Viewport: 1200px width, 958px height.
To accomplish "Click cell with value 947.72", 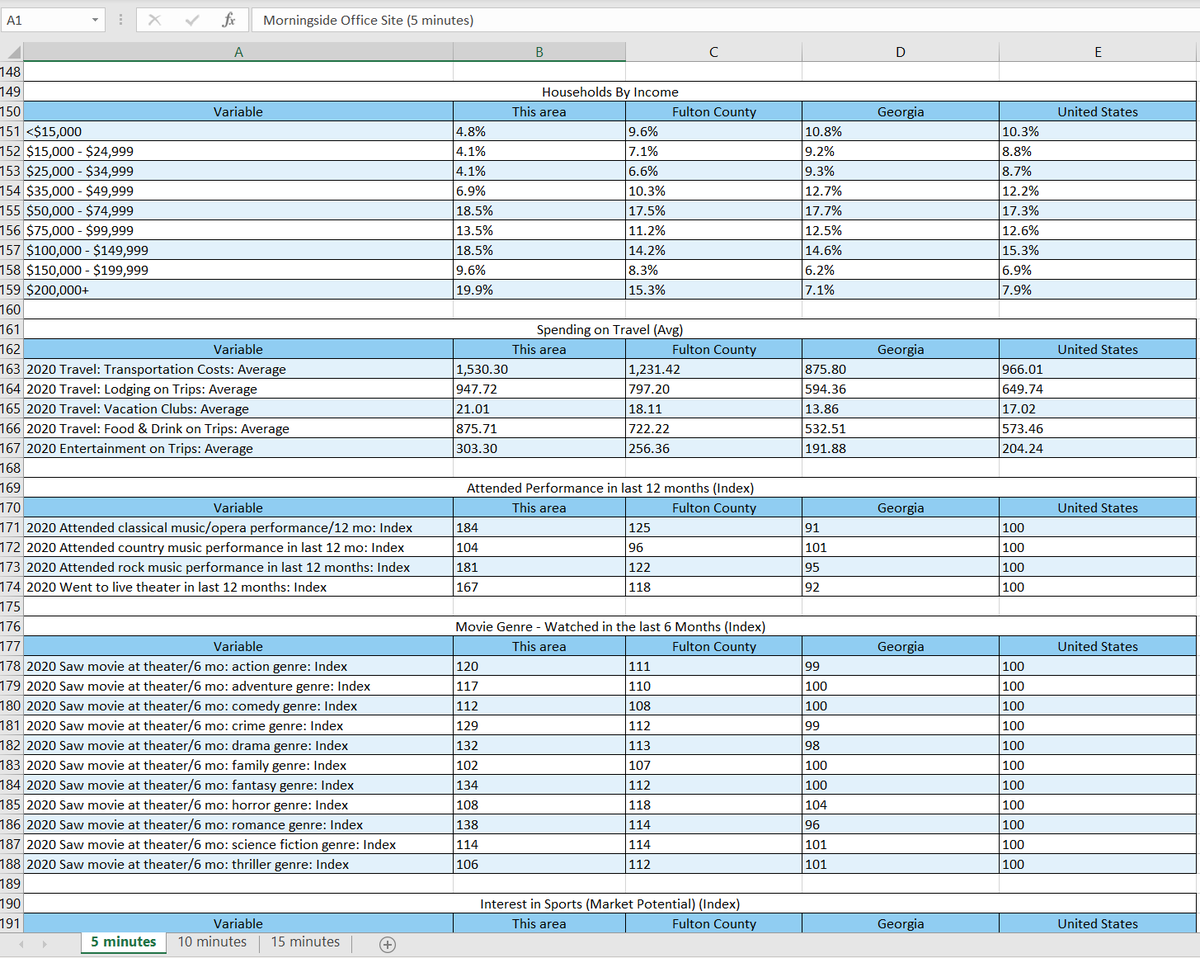I will point(539,389).
